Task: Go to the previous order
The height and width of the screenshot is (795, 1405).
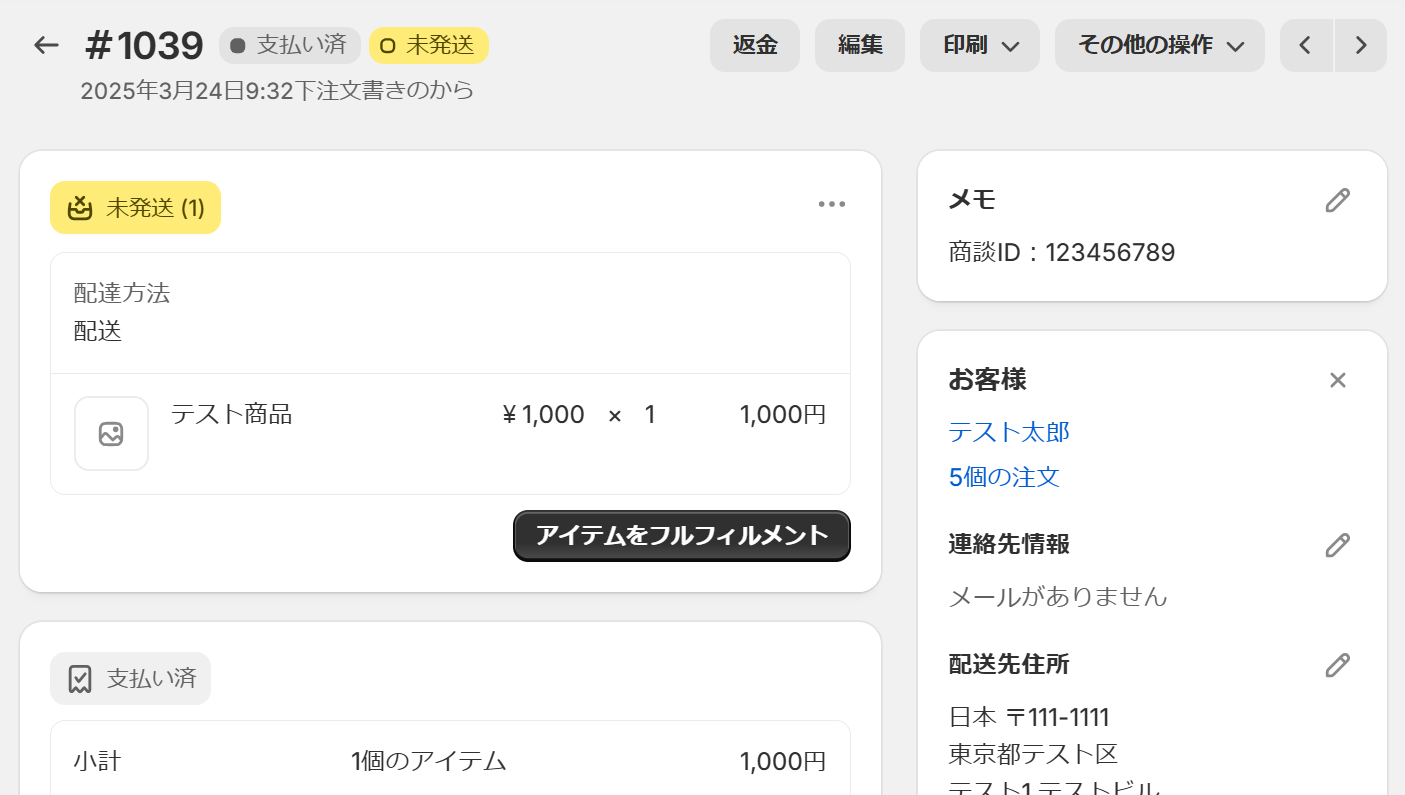Action: pos(1306,45)
